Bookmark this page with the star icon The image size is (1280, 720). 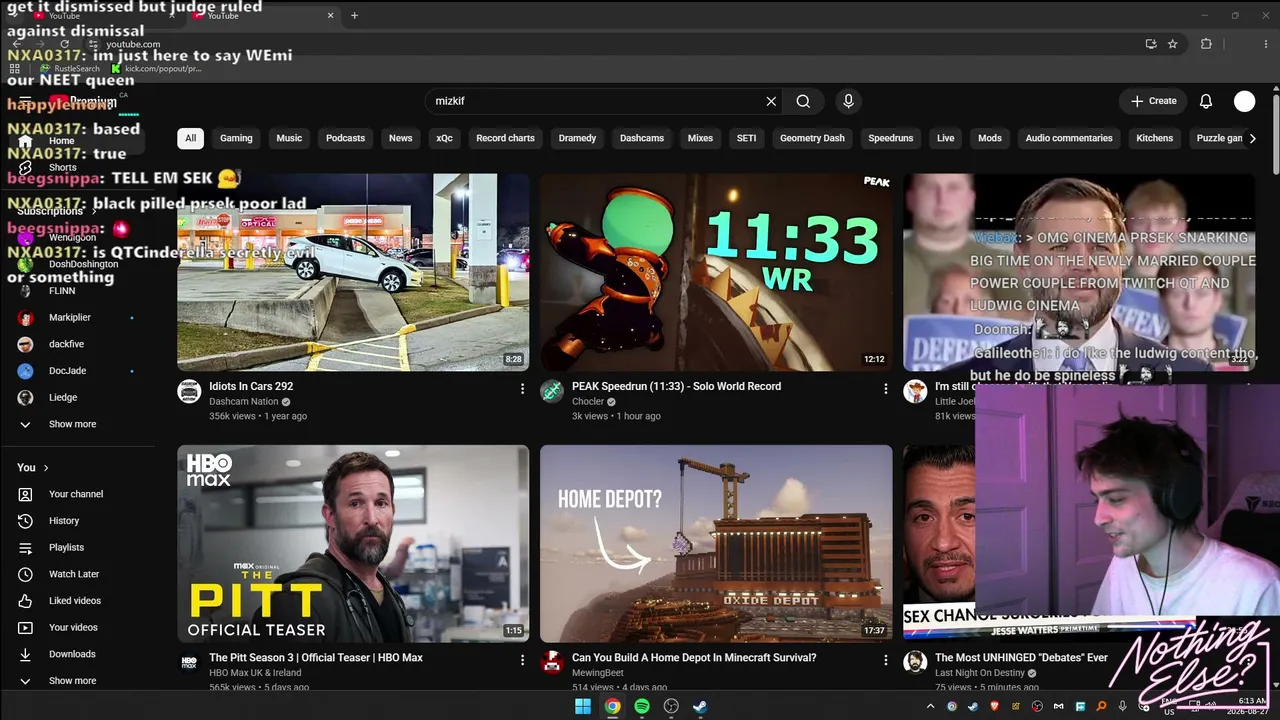click(x=1173, y=44)
